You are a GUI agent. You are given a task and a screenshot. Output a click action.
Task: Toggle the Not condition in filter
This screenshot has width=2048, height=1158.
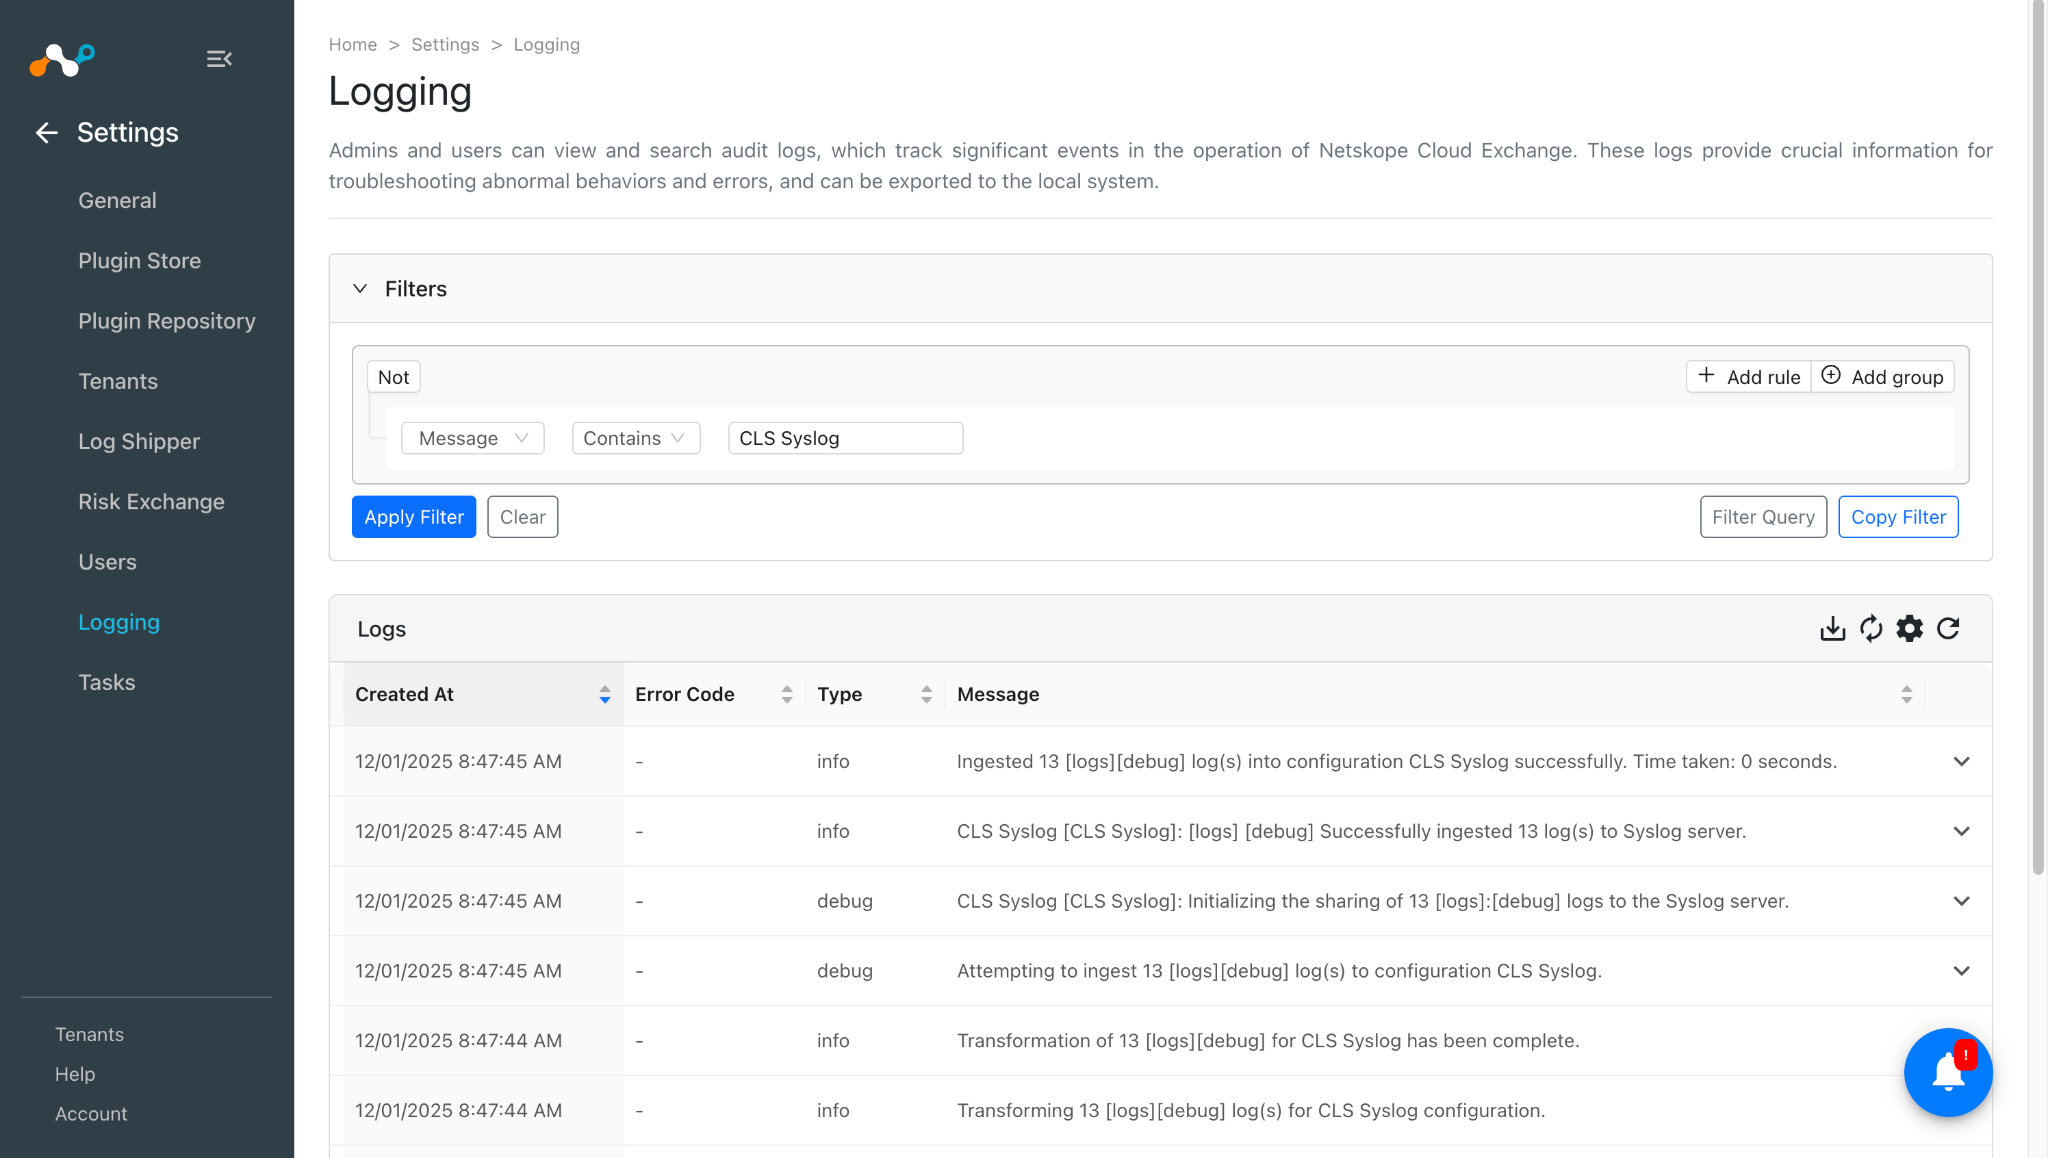pyautogui.click(x=393, y=377)
